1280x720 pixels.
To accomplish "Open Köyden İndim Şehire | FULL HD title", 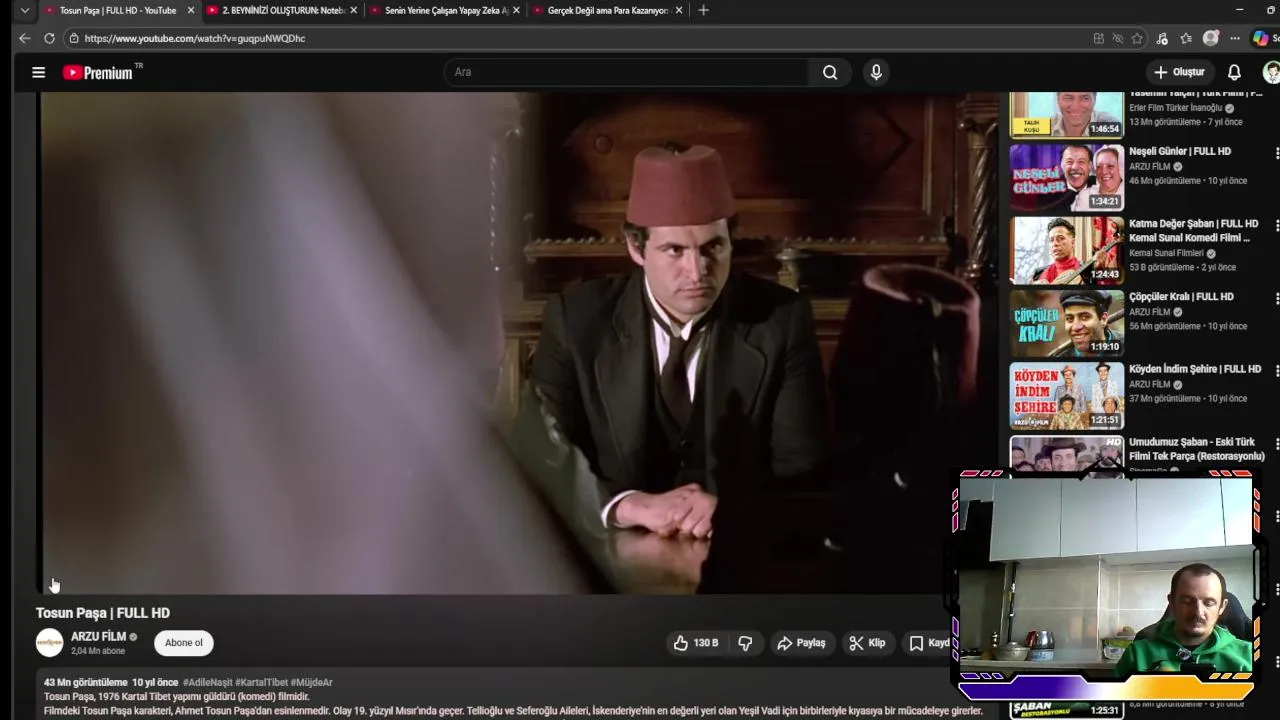I will coord(1195,369).
